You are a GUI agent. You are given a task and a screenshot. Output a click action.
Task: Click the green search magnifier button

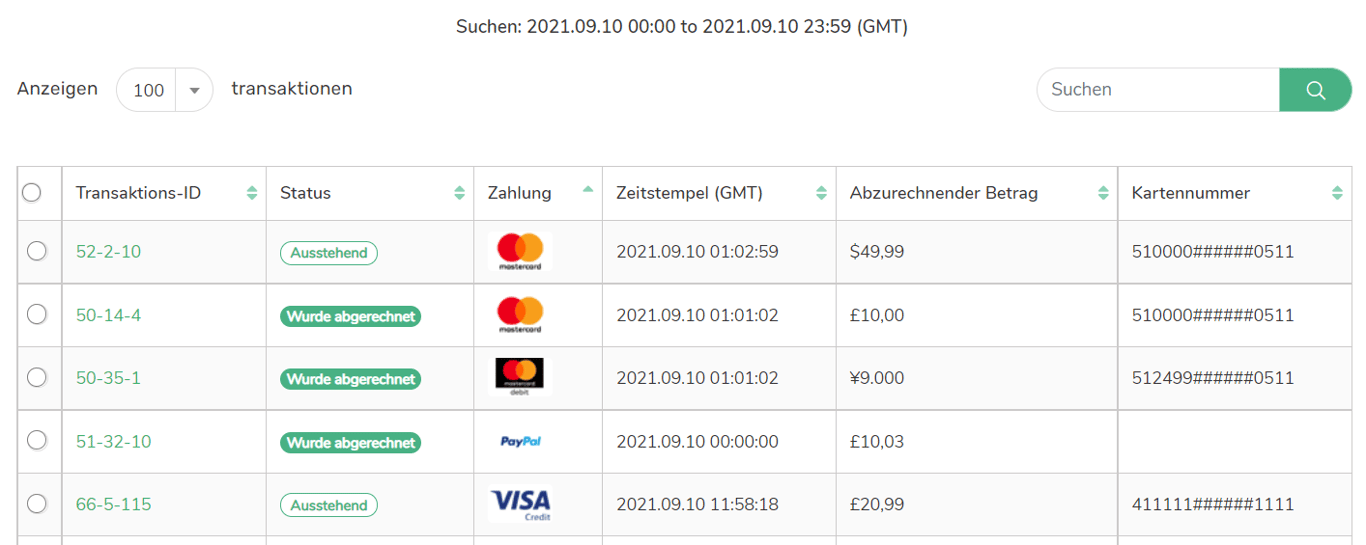[1315, 90]
